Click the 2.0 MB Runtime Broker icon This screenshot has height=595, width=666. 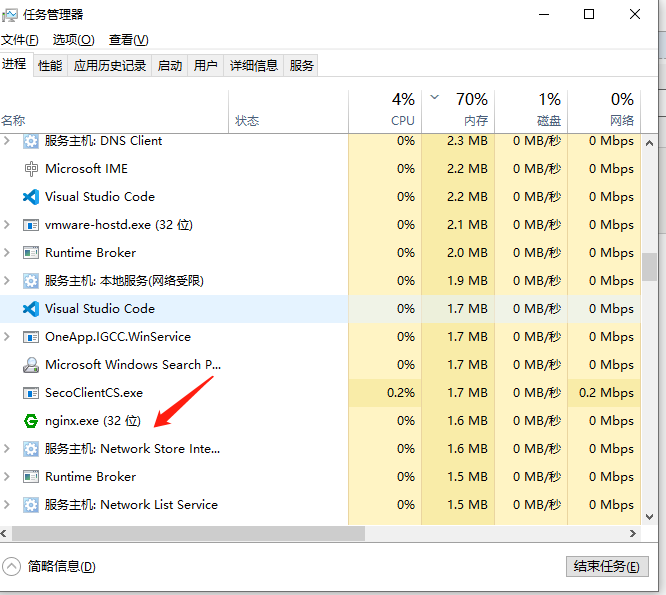click(x=31, y=253)
